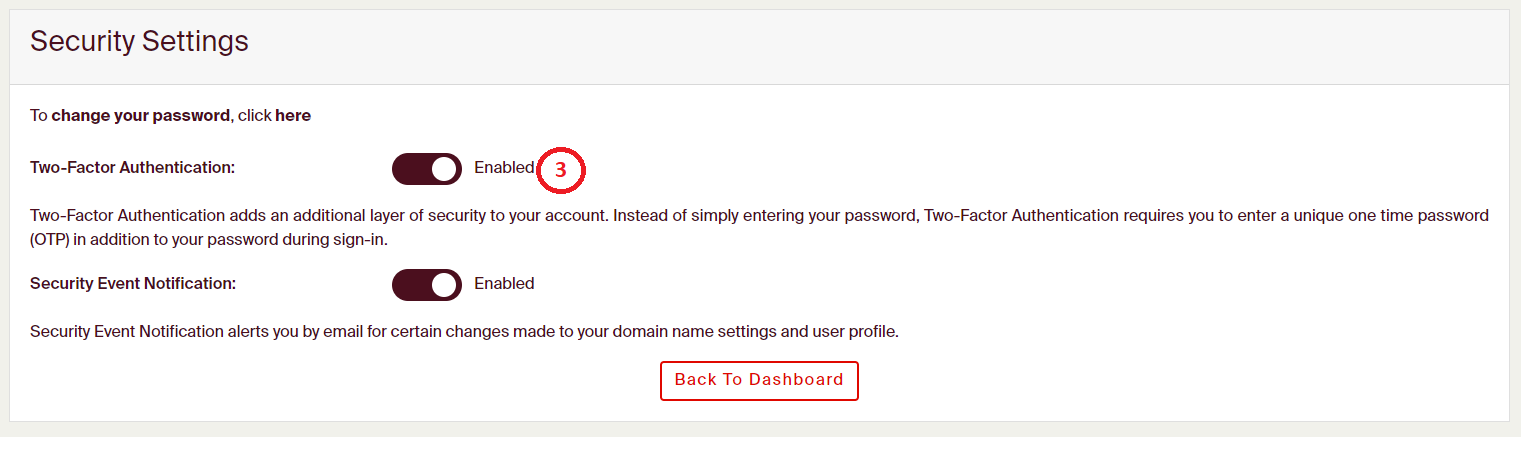Click the Security Settings heading
Image resolution: width=1521 pixels, height=460 pixels.
tap(139, 42)
